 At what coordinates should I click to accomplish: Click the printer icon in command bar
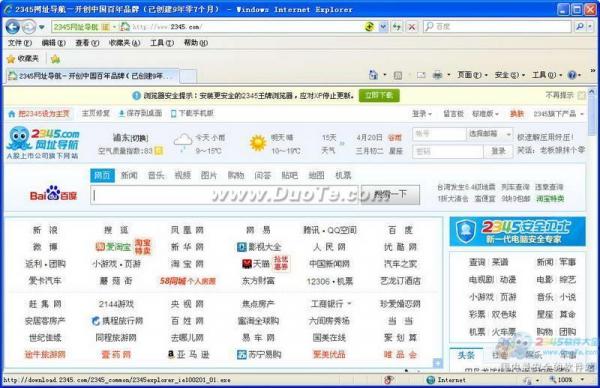437,75
